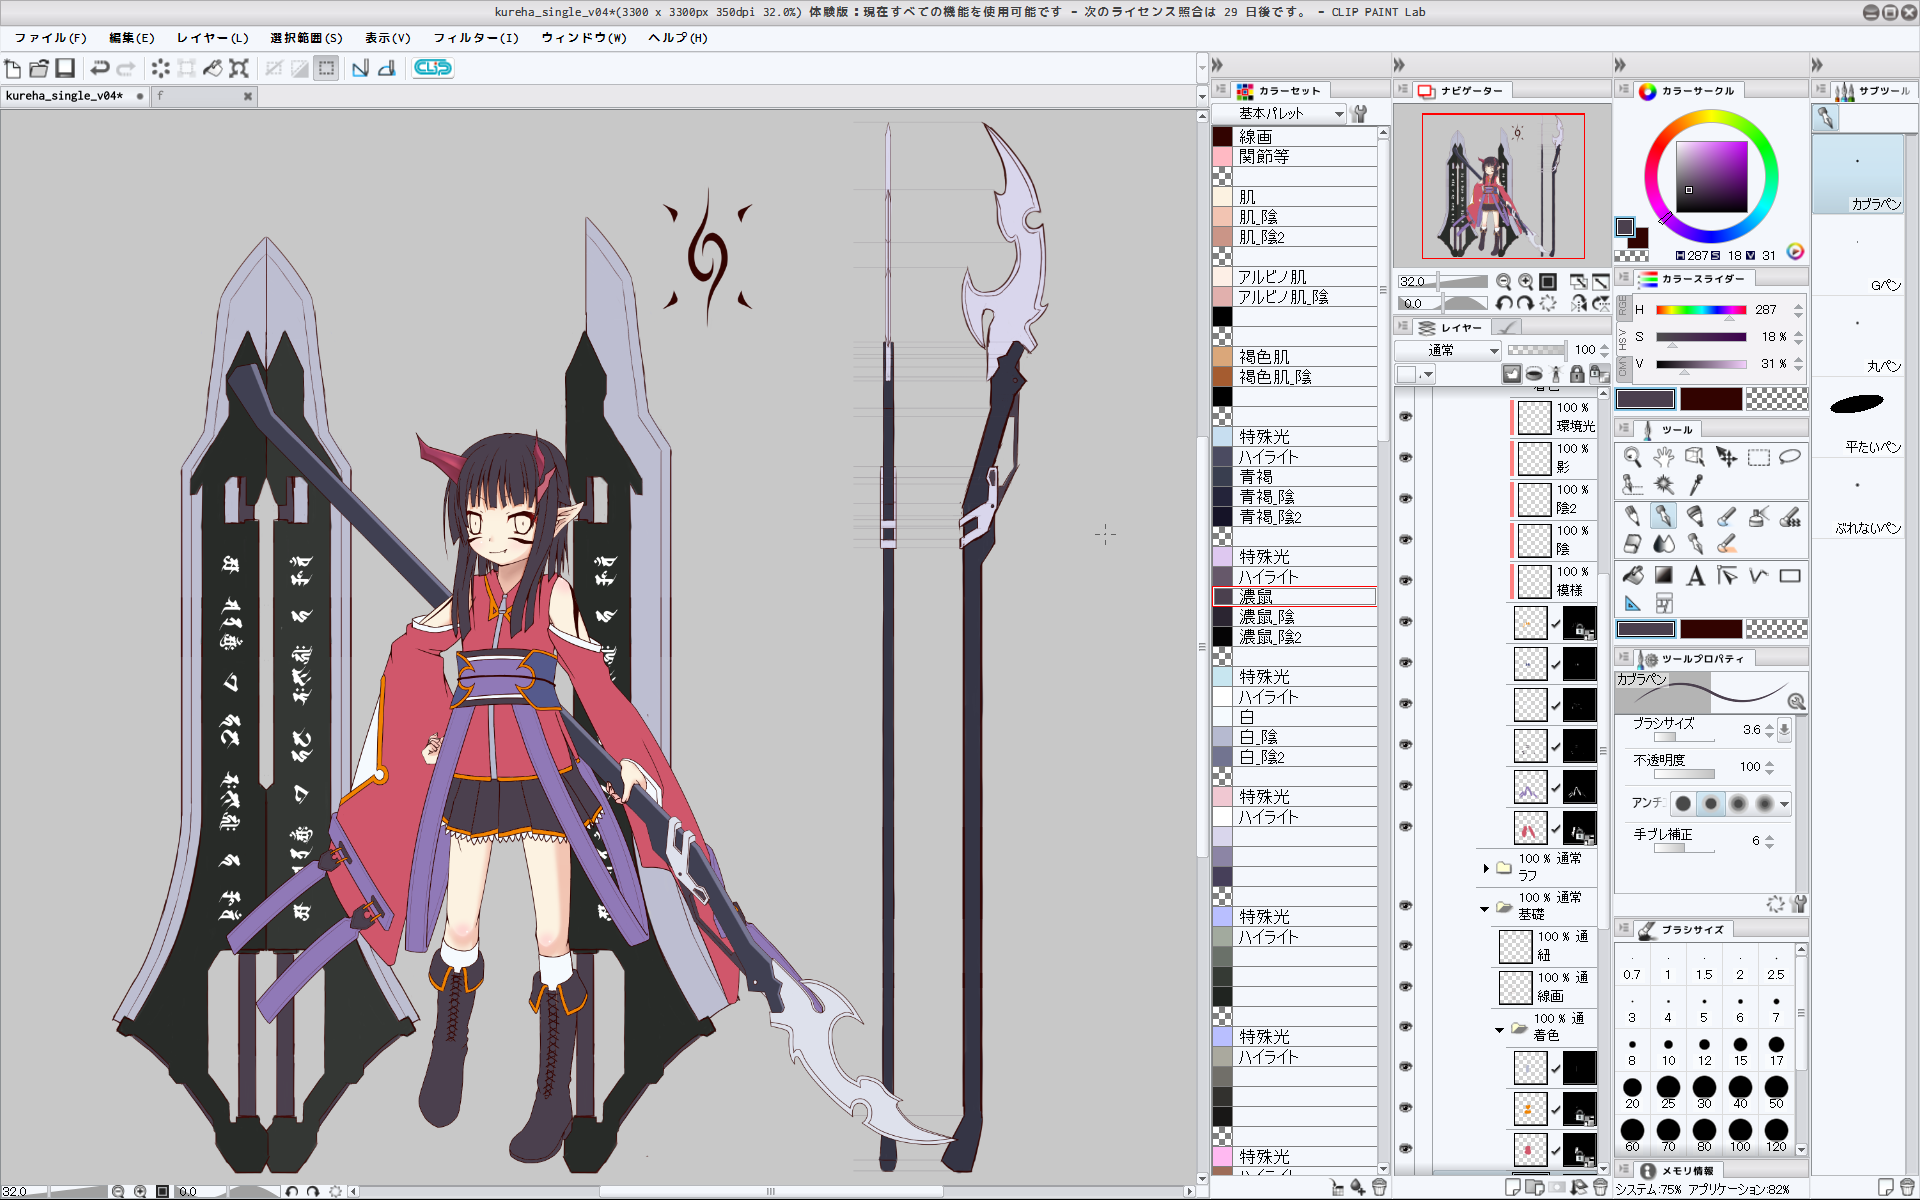This screenshot has width=1920, height=1200.
Task: Choose the Gペン sub tool
Action: click(x=1858, y=255)
